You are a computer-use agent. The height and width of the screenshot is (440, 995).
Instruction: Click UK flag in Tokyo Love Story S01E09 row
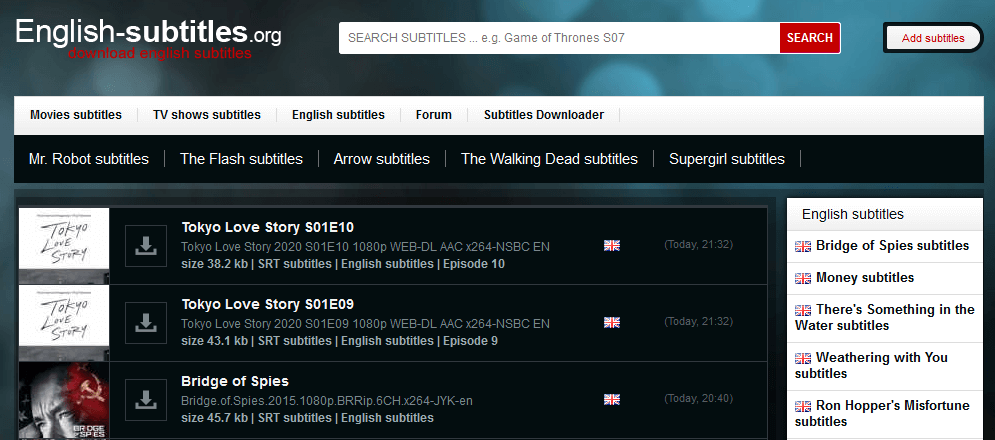point(612,322)
